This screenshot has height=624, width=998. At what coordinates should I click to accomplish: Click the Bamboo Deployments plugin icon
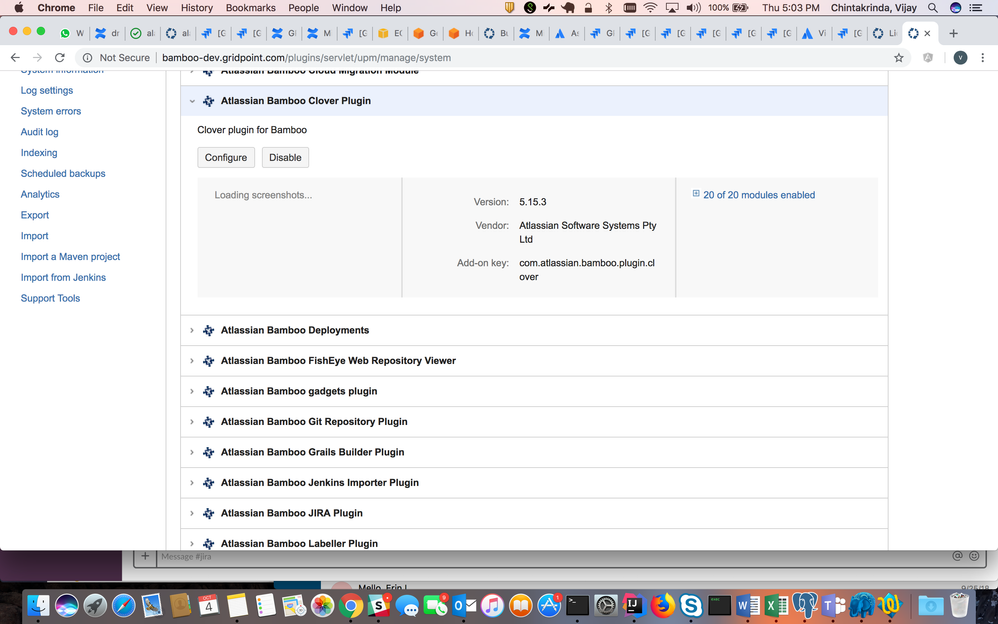208,330
